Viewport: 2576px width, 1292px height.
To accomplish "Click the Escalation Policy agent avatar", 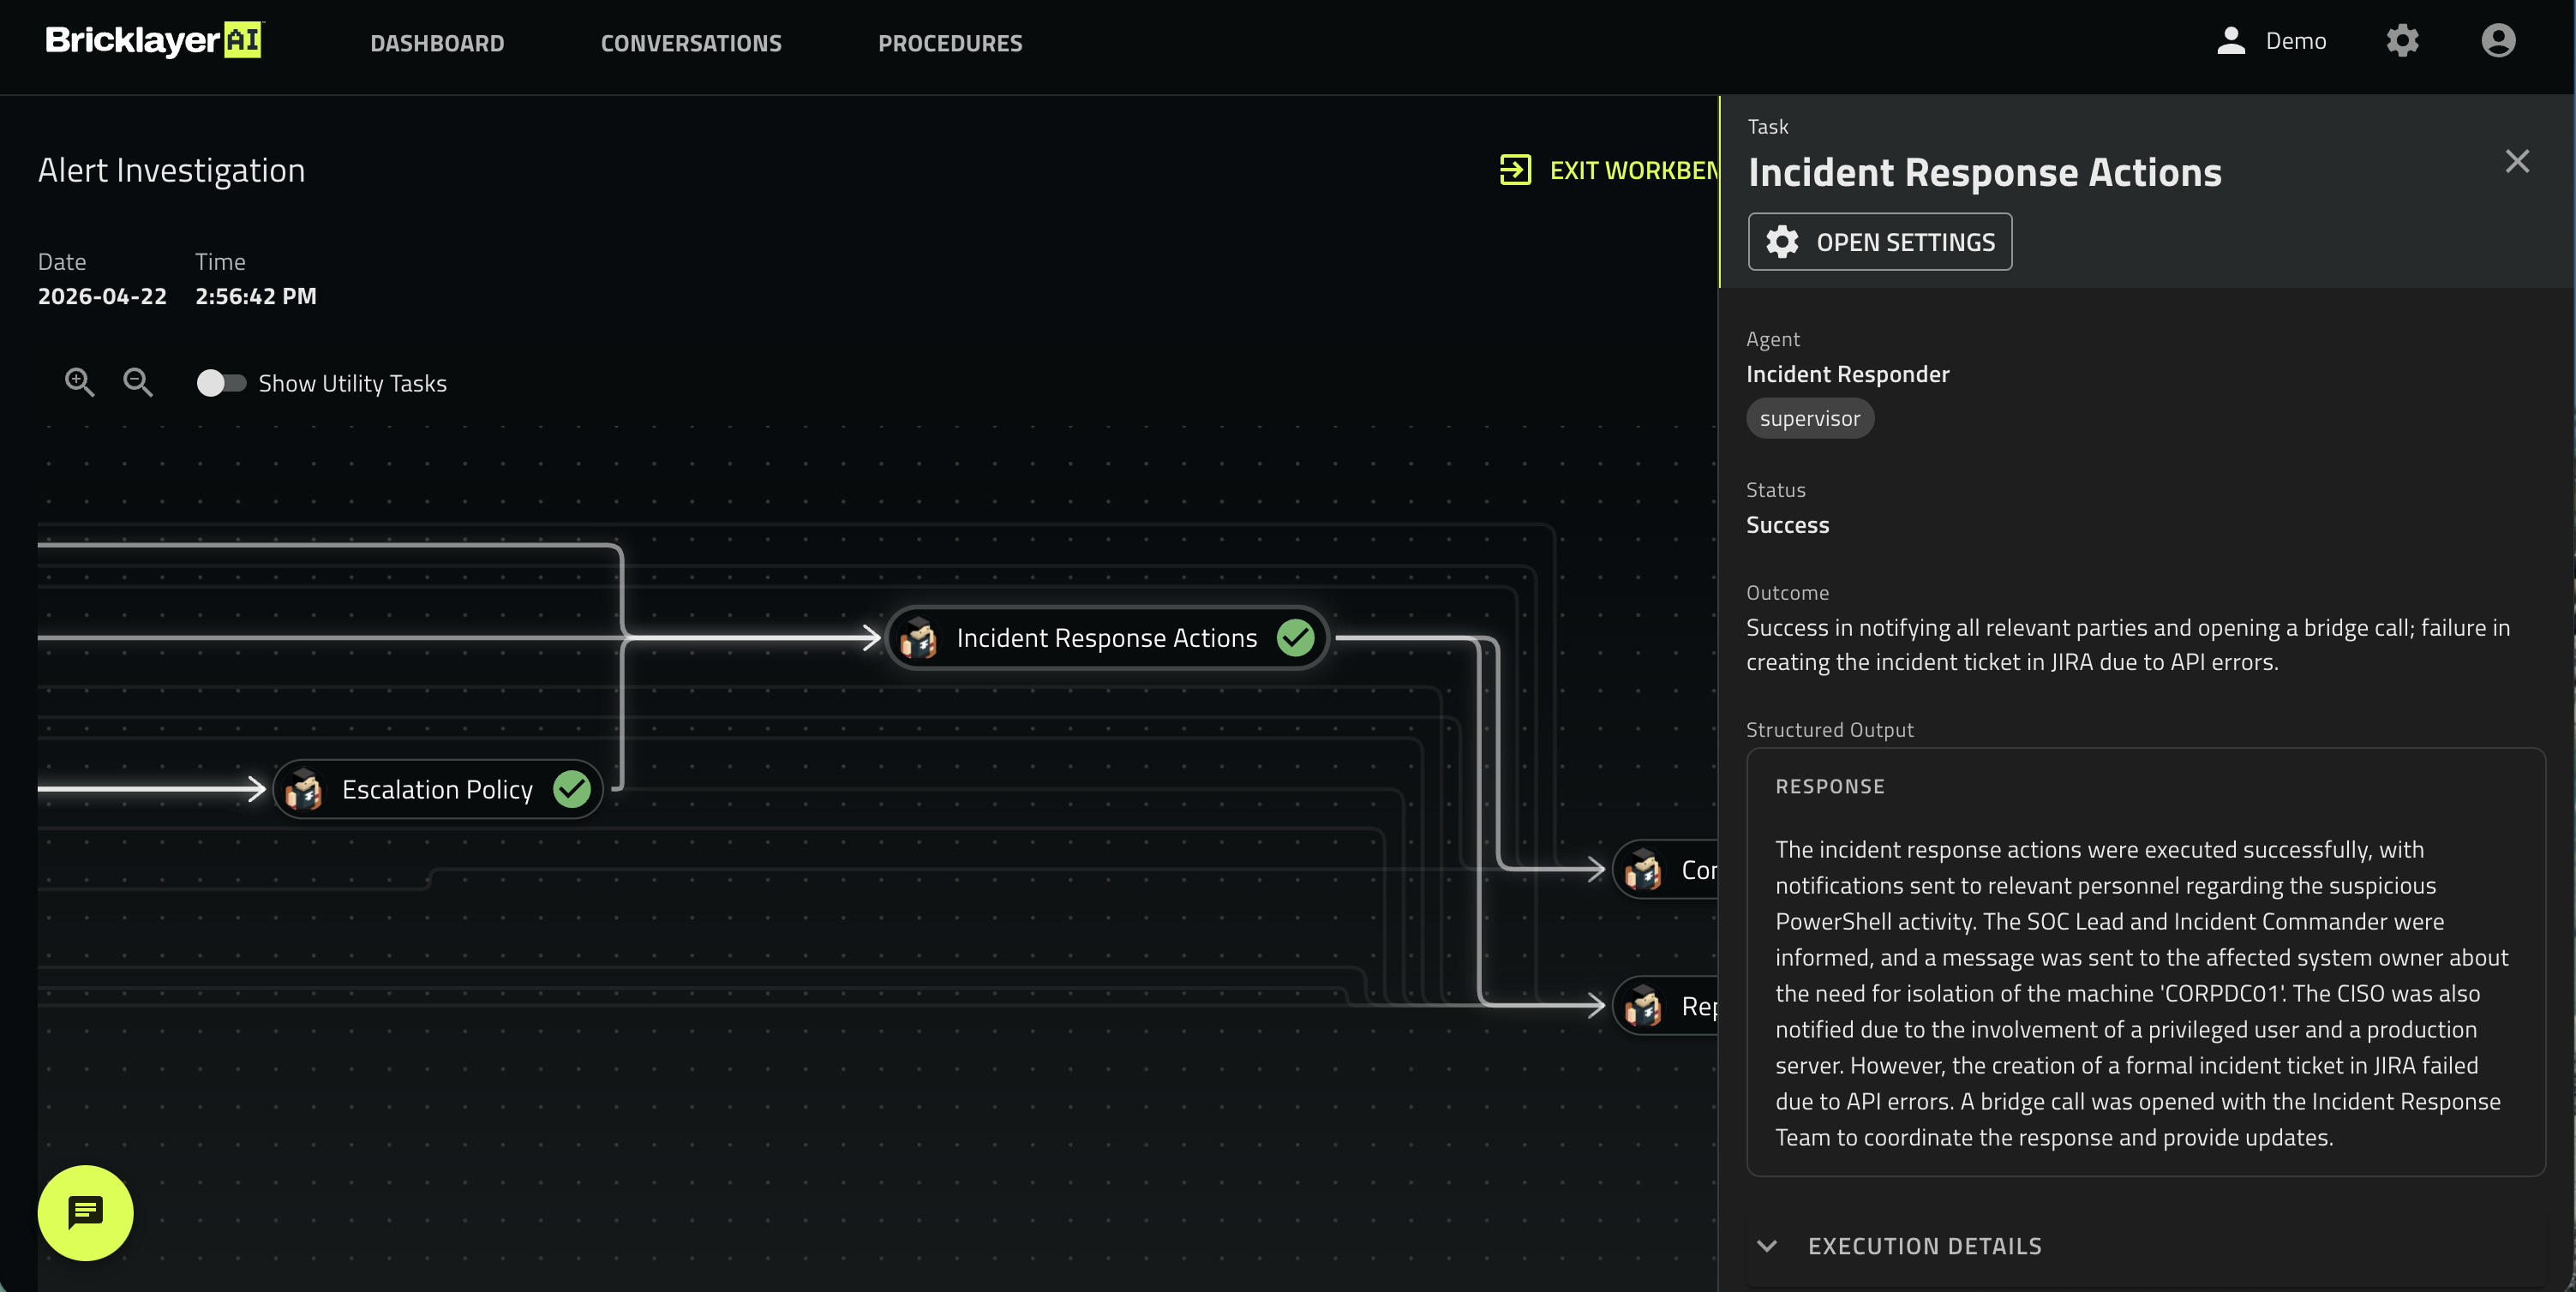I will click(x=303, y=789).
